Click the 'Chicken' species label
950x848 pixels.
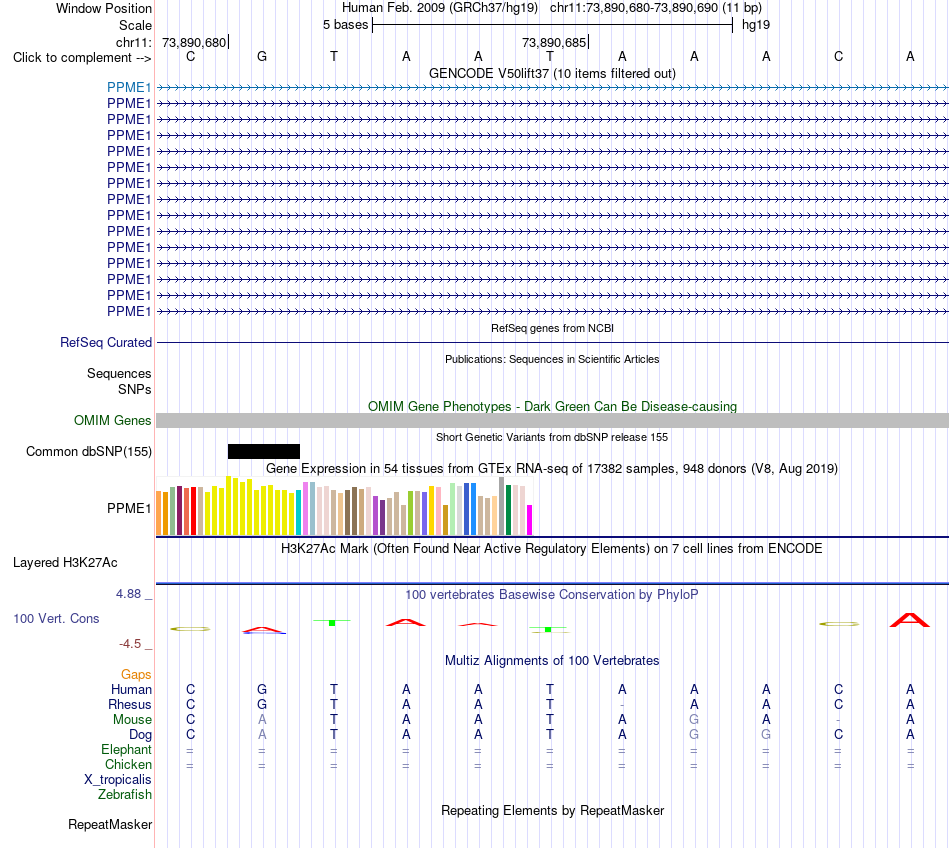click(128, 764)
